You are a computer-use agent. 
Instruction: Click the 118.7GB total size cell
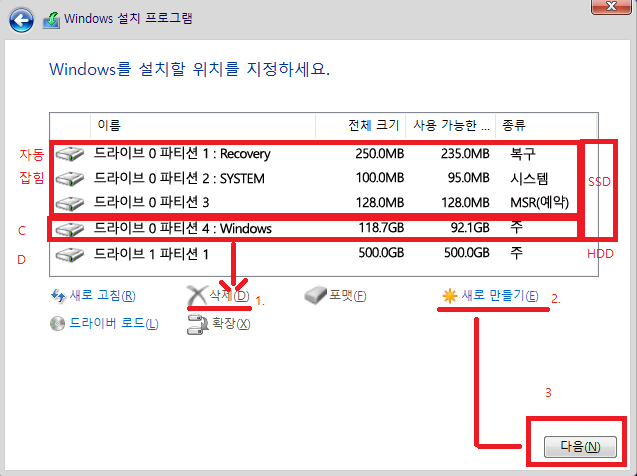point(381,228)
